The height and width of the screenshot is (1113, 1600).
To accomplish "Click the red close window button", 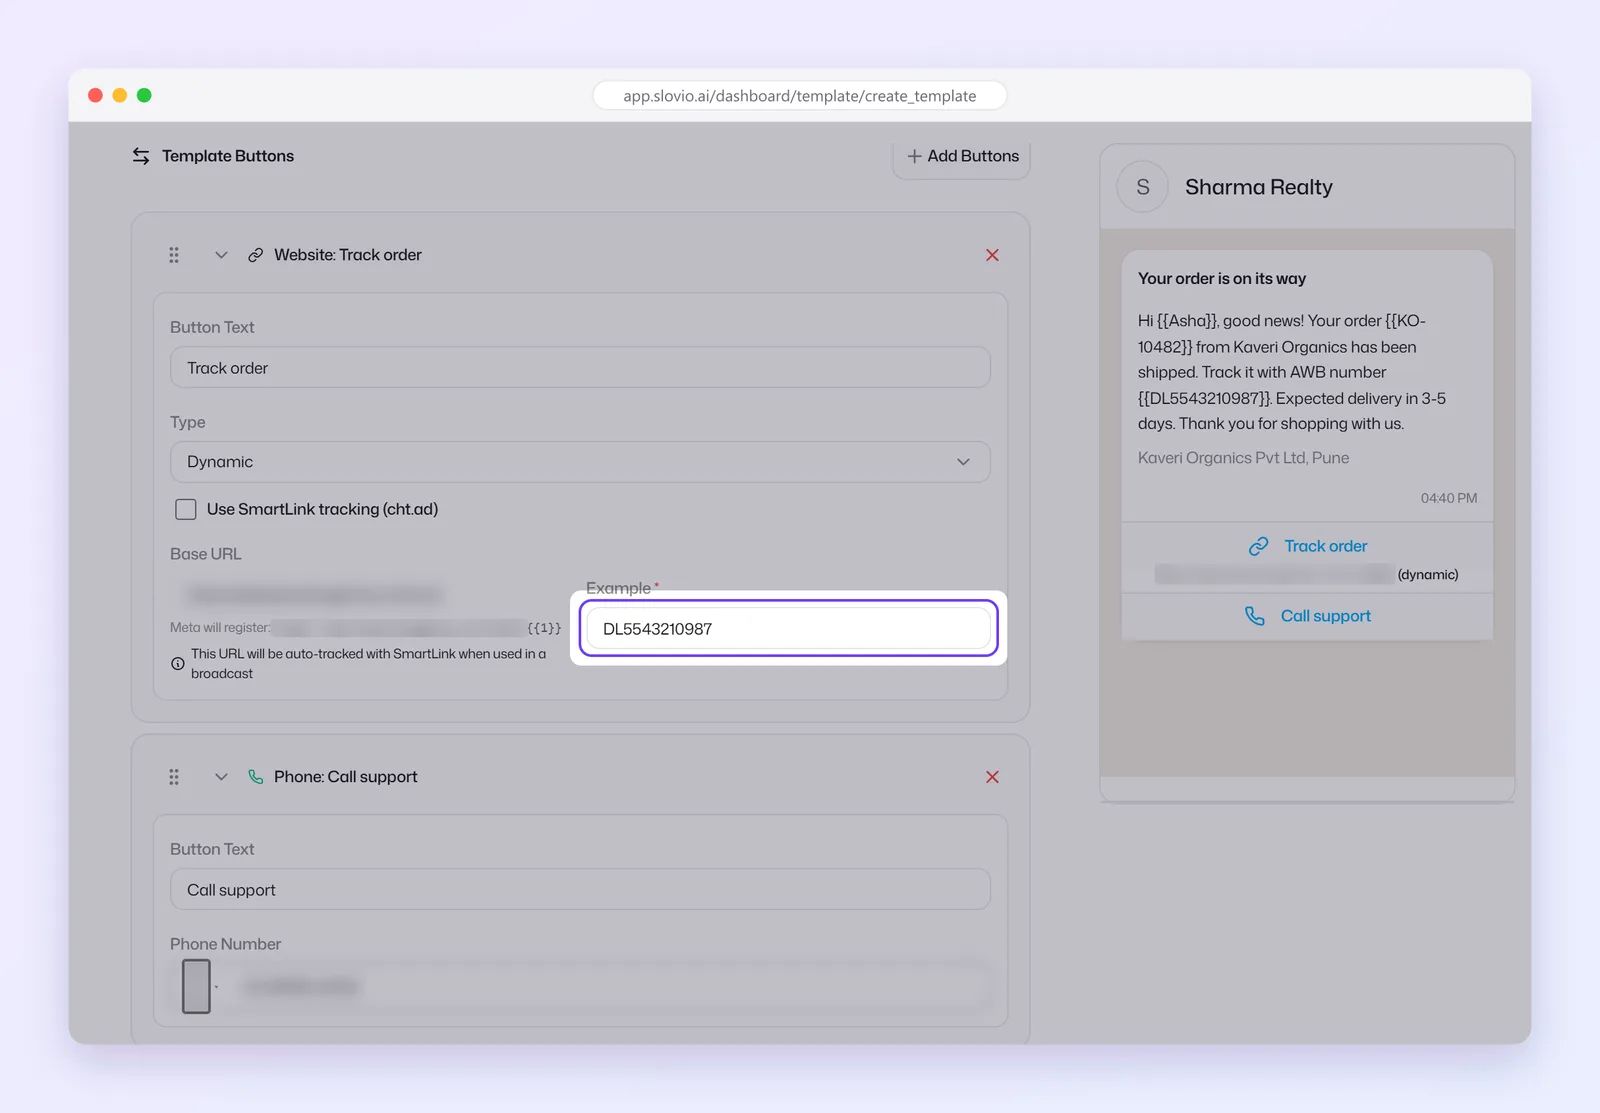I will click(x=96, y=95).
